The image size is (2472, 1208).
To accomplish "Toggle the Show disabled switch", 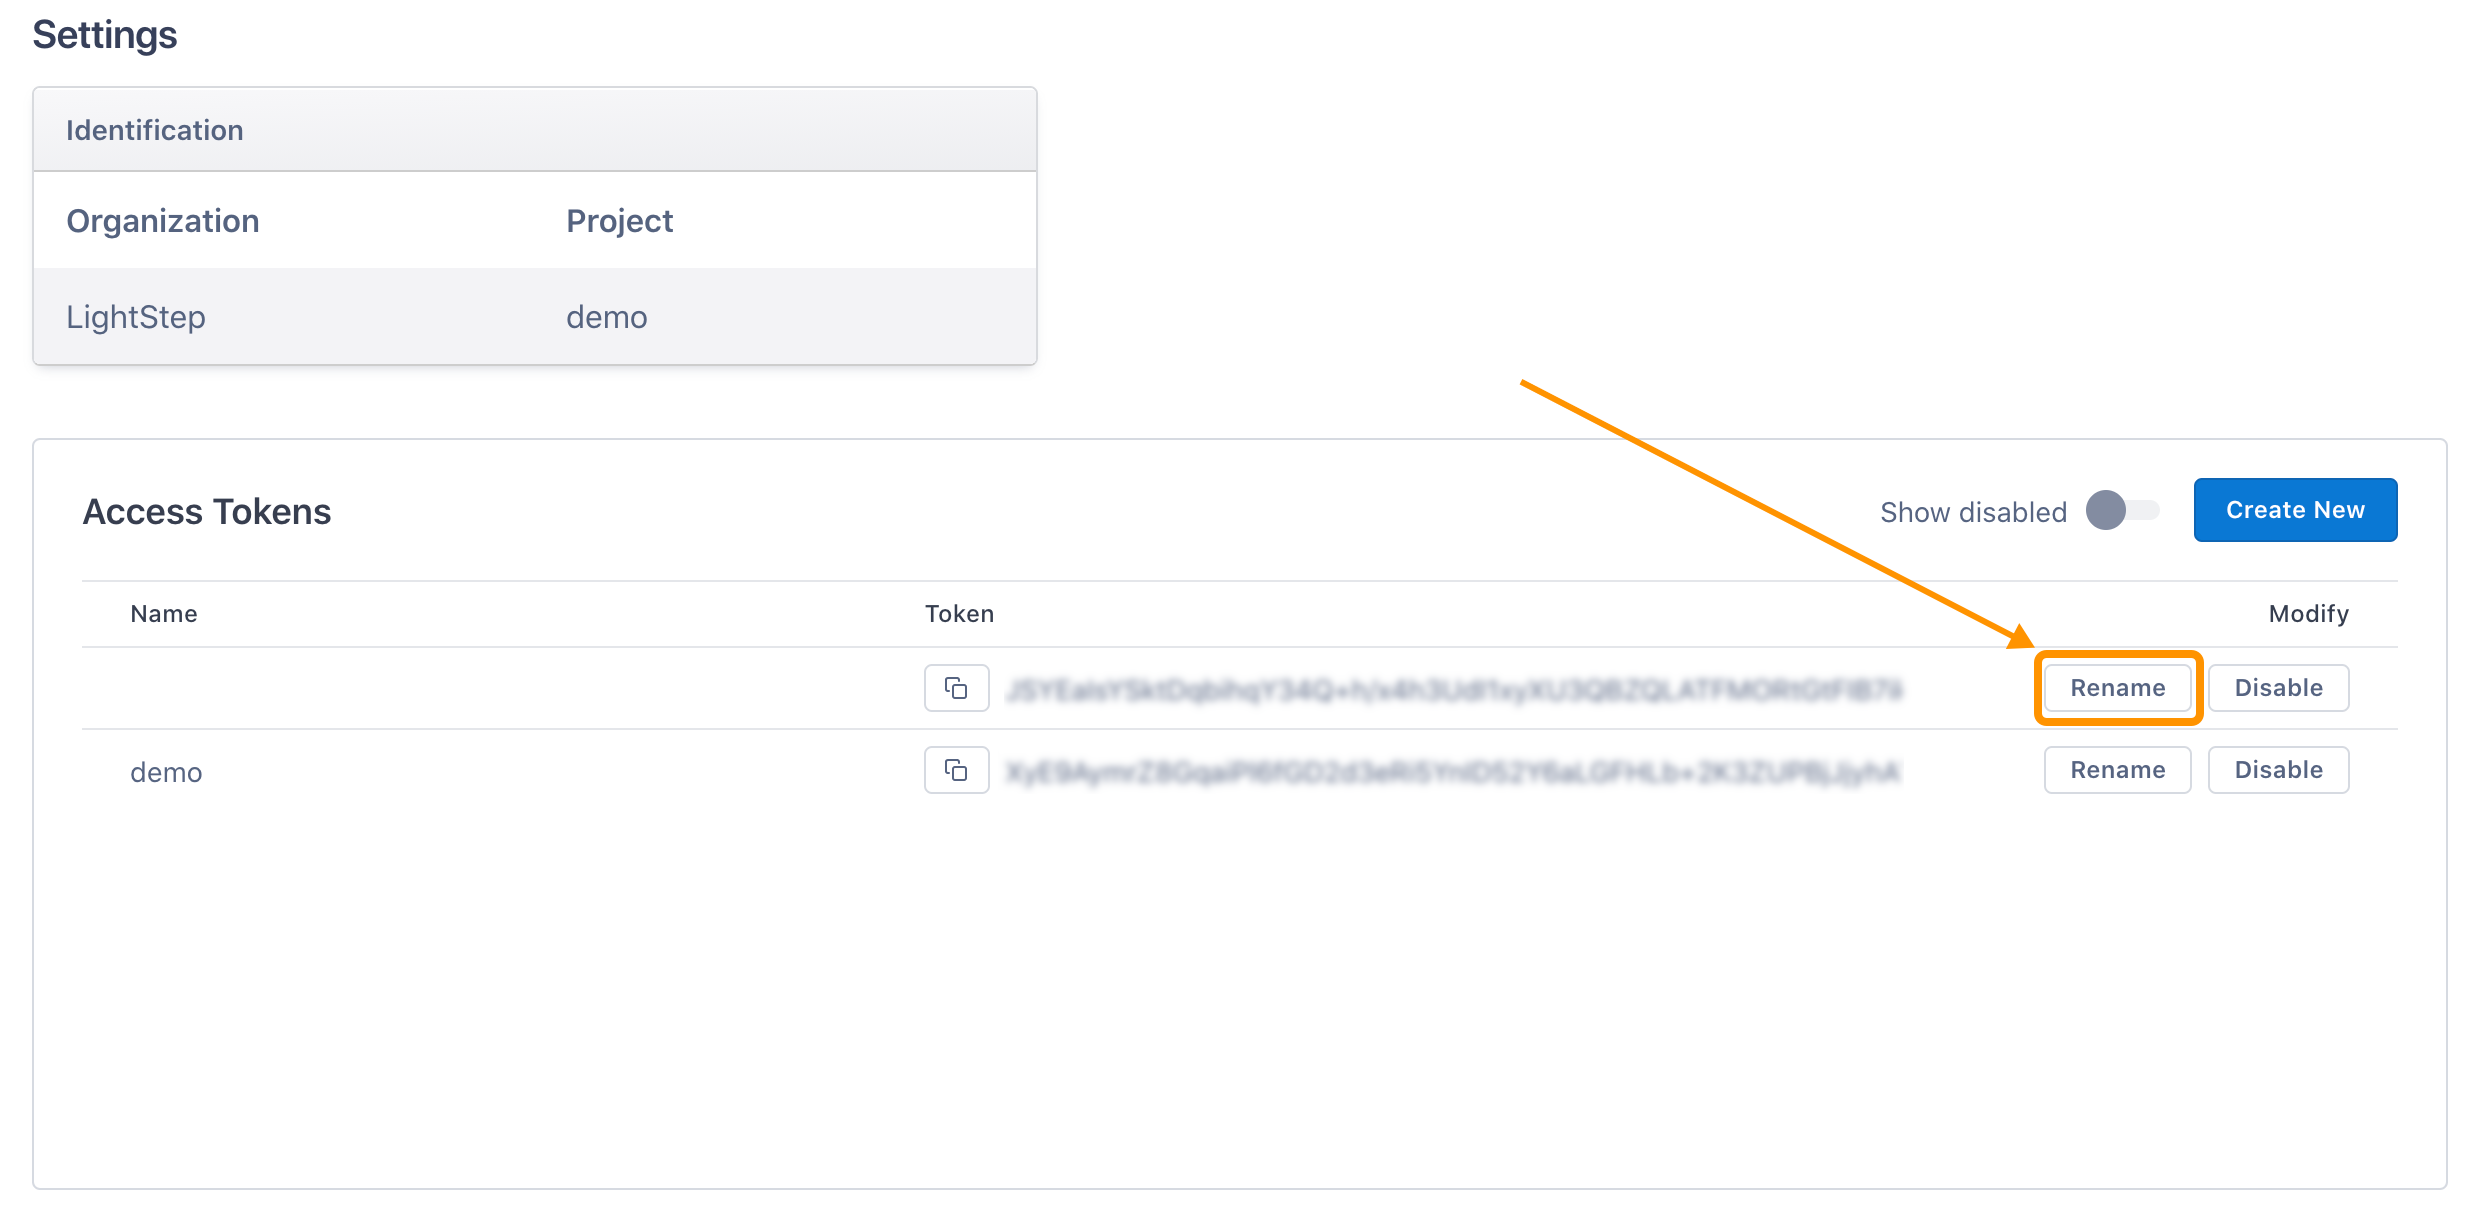I will (x=2122, y=511).
